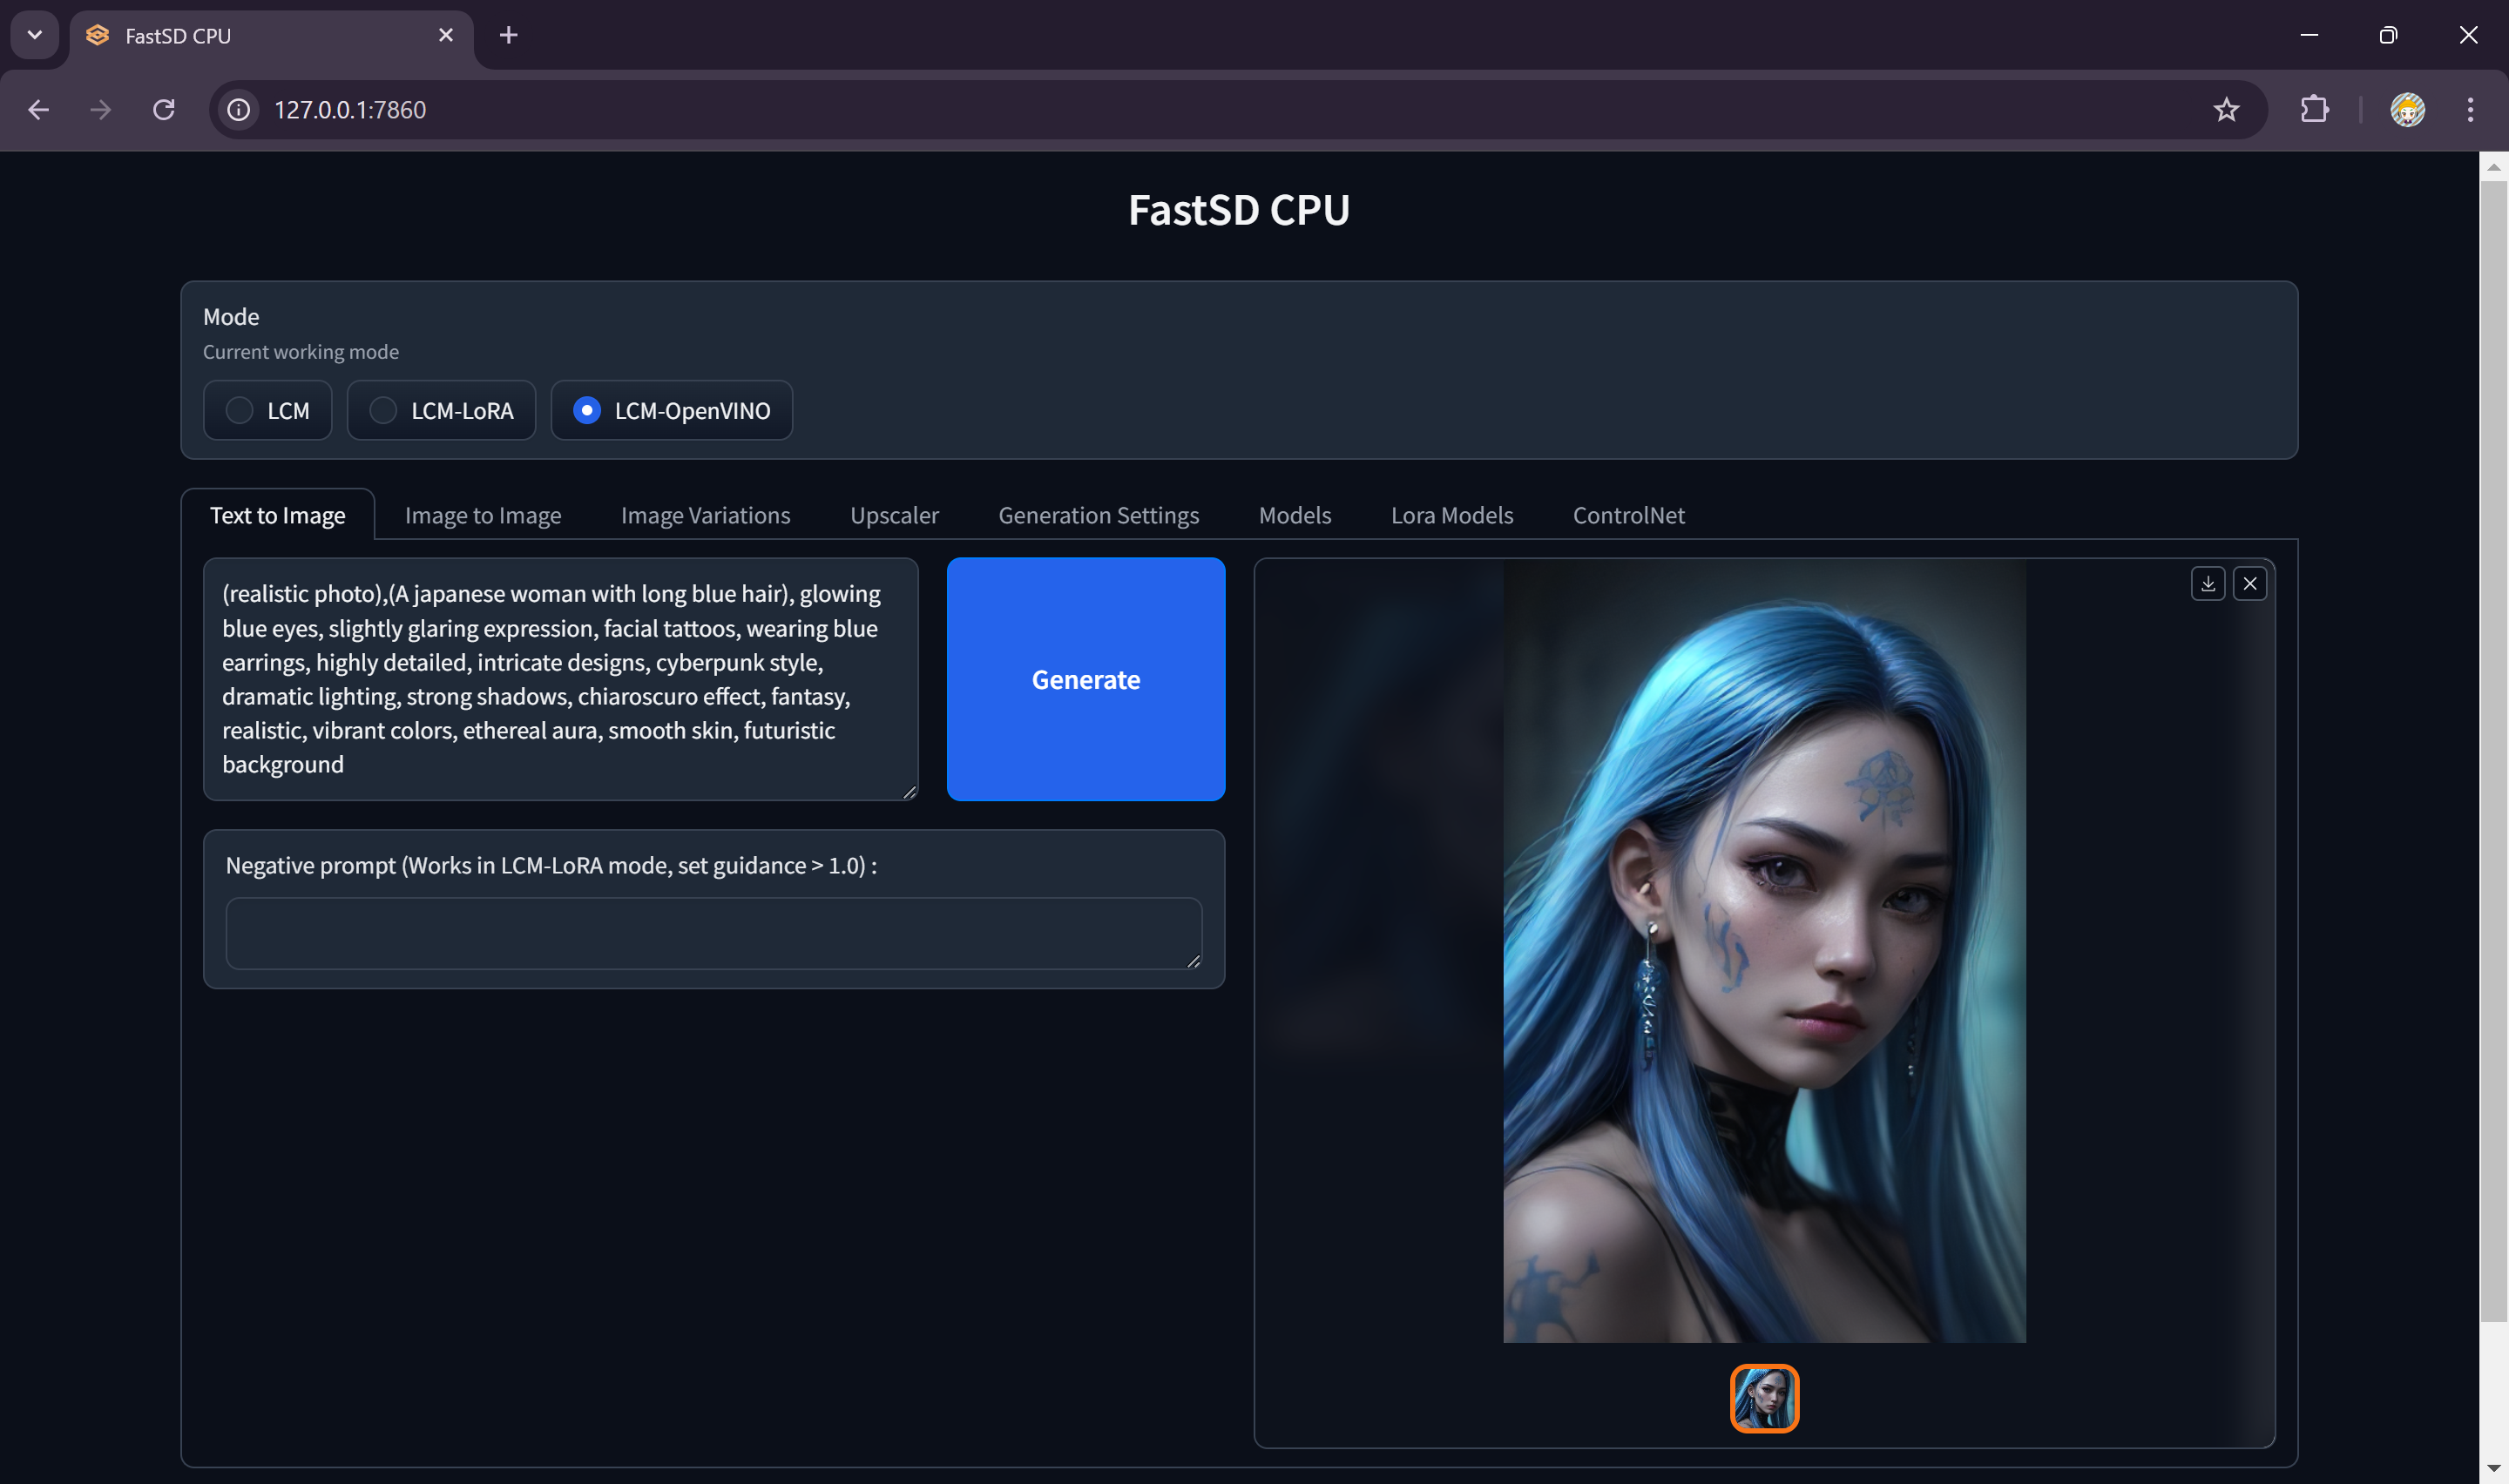Open the site information icon in address bar
Image resolution: width=2509 pixels, height=1484 pixels.
(x=237, y=110)
